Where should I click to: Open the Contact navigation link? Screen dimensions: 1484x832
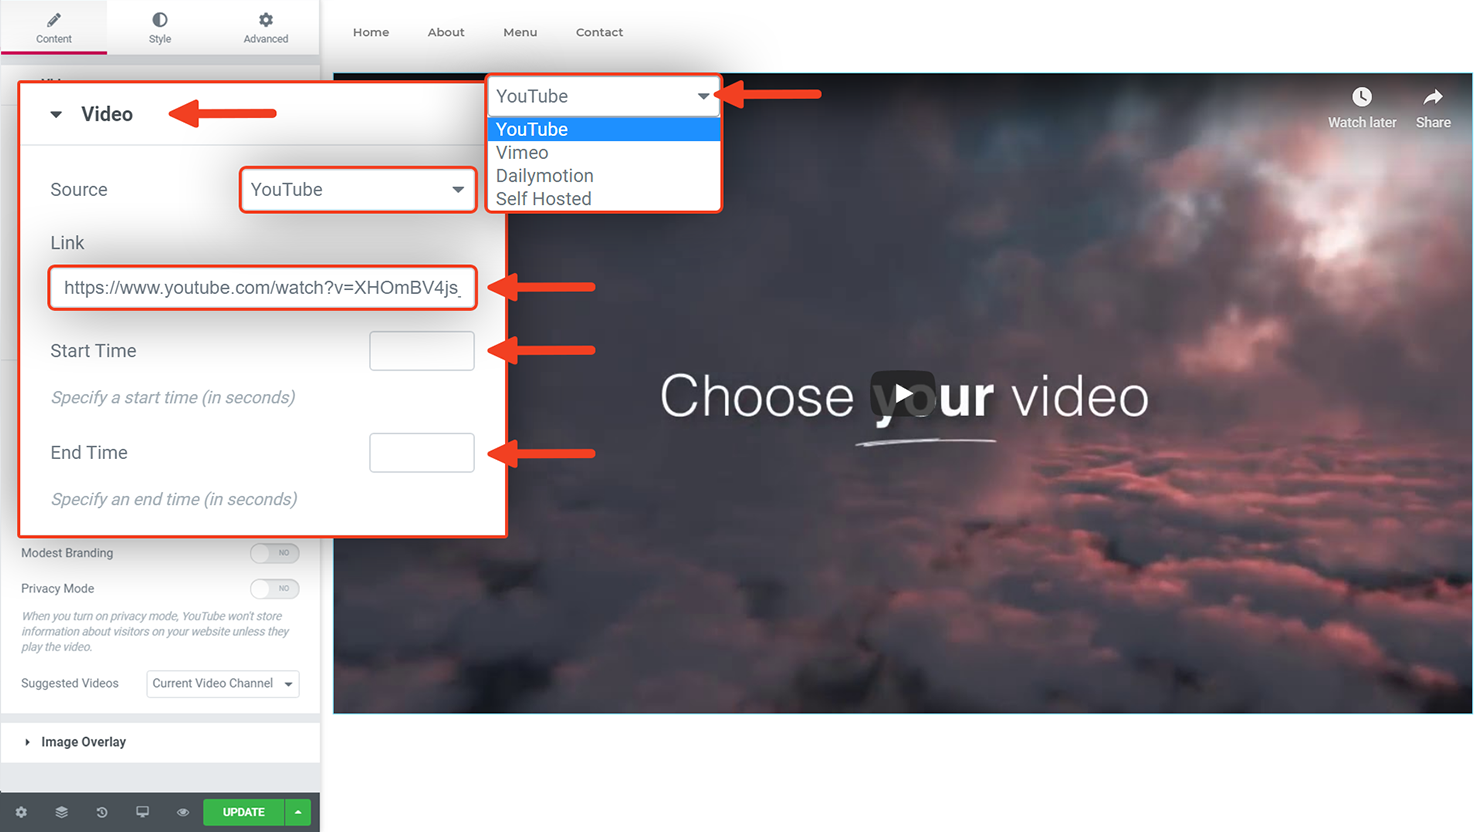coord(599,32)
